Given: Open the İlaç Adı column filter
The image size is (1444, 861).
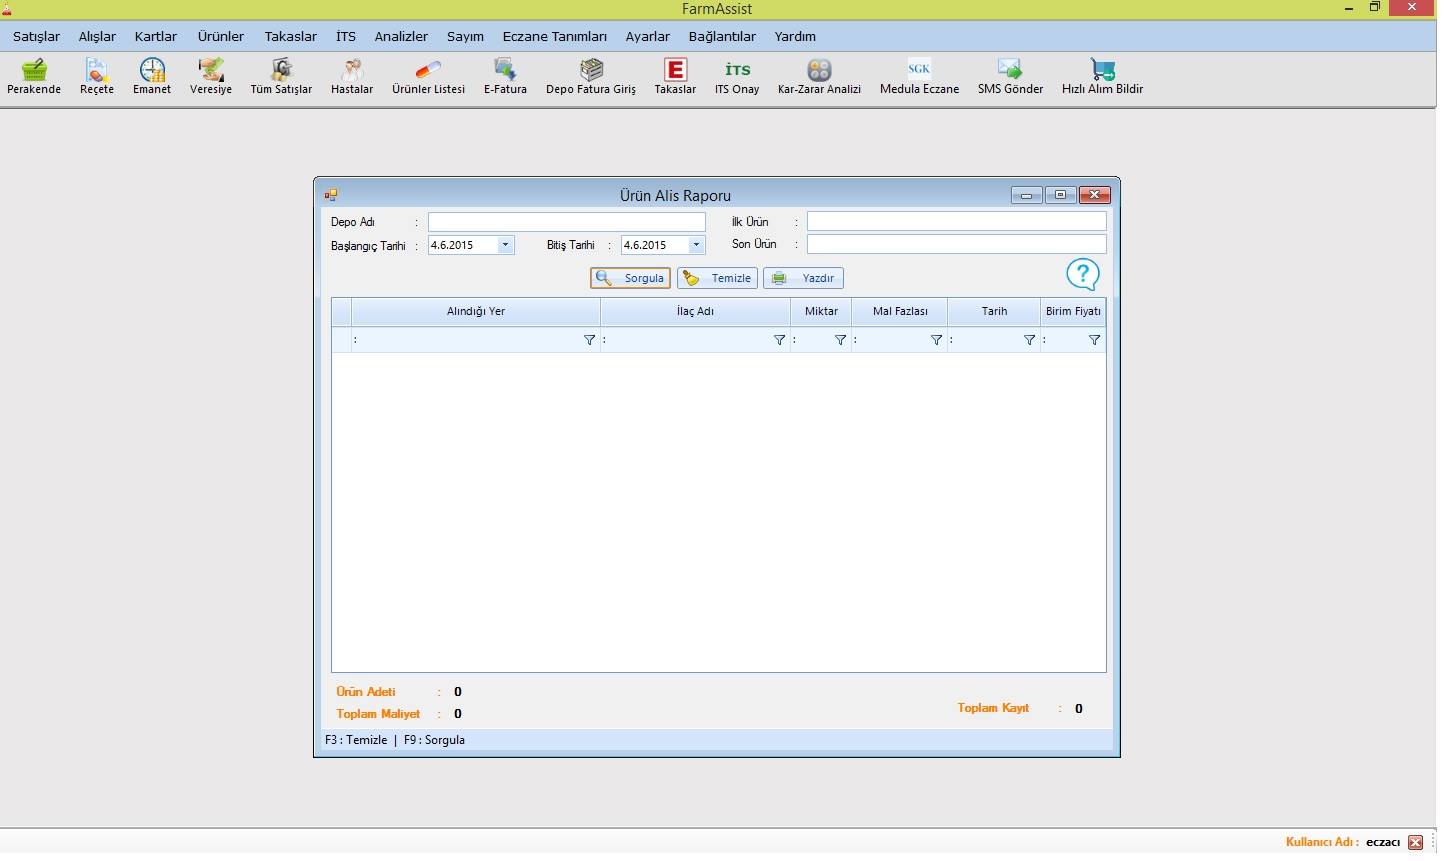Looking at the screenshot, I should (x=780, y=340).
